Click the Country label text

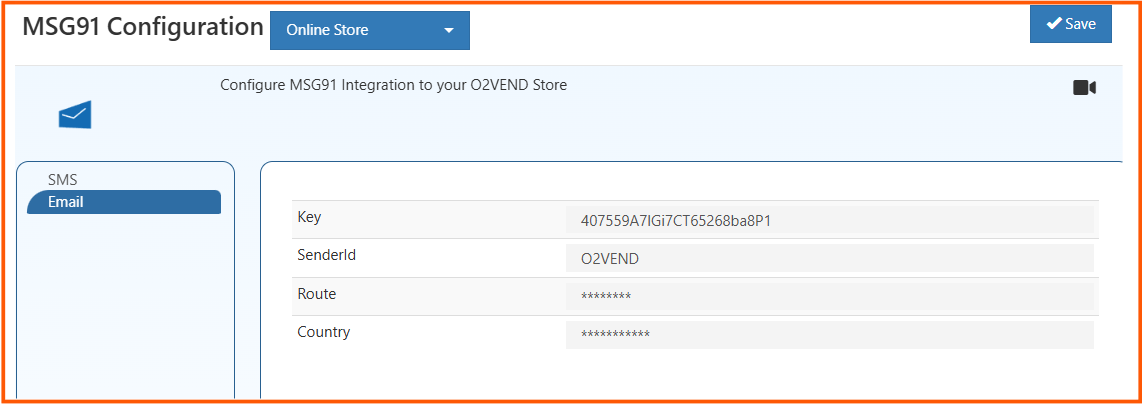click(x=324, y=332)
